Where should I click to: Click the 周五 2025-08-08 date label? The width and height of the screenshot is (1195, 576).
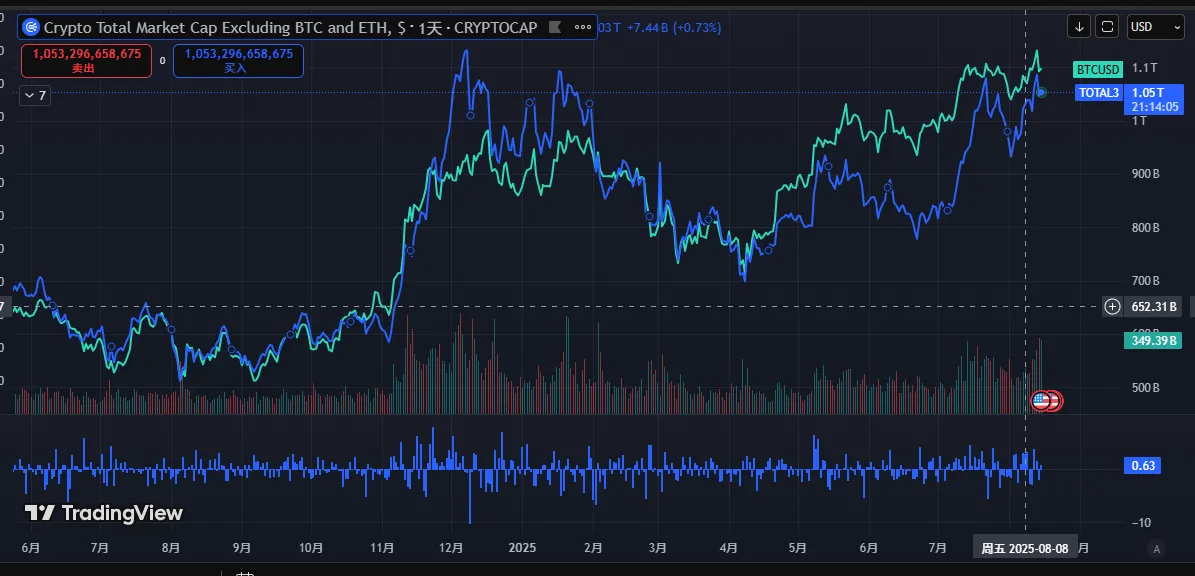click(1024, 548)
